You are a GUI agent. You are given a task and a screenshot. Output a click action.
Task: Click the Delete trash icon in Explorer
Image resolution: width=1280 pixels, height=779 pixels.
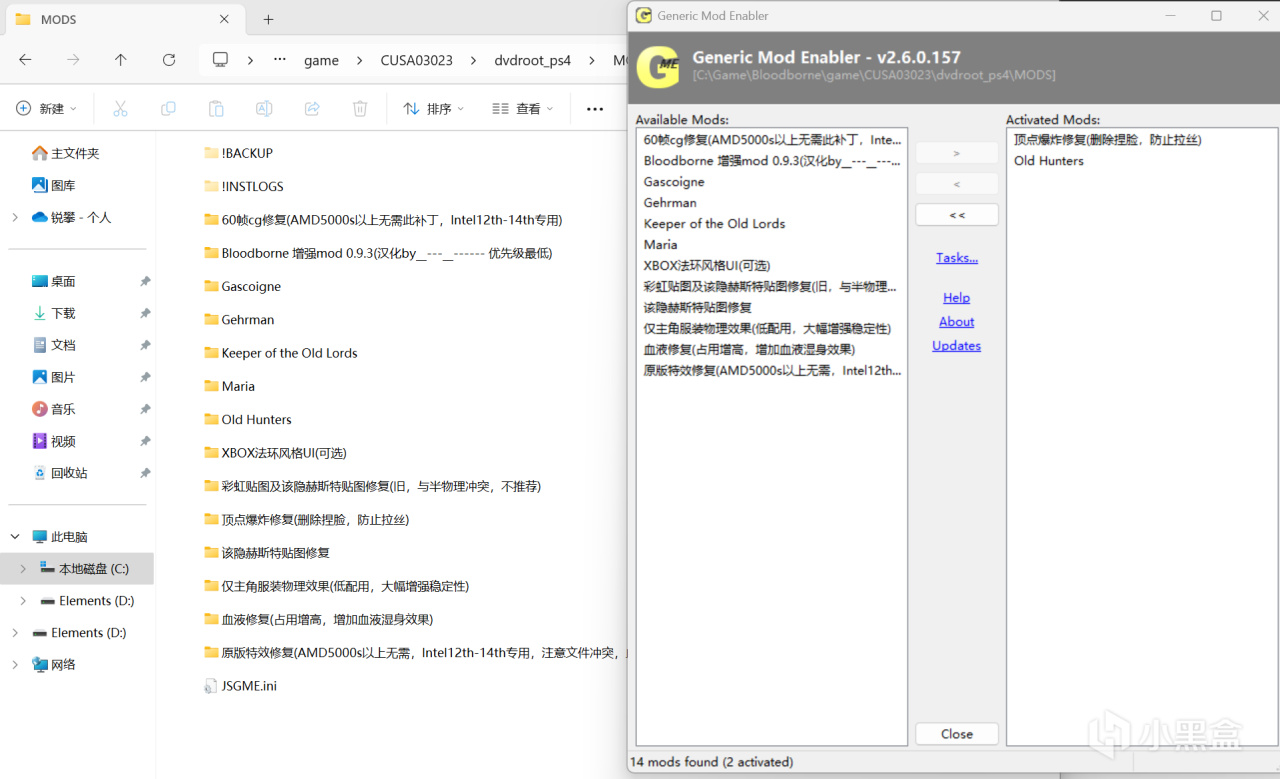tap(360, 108)
